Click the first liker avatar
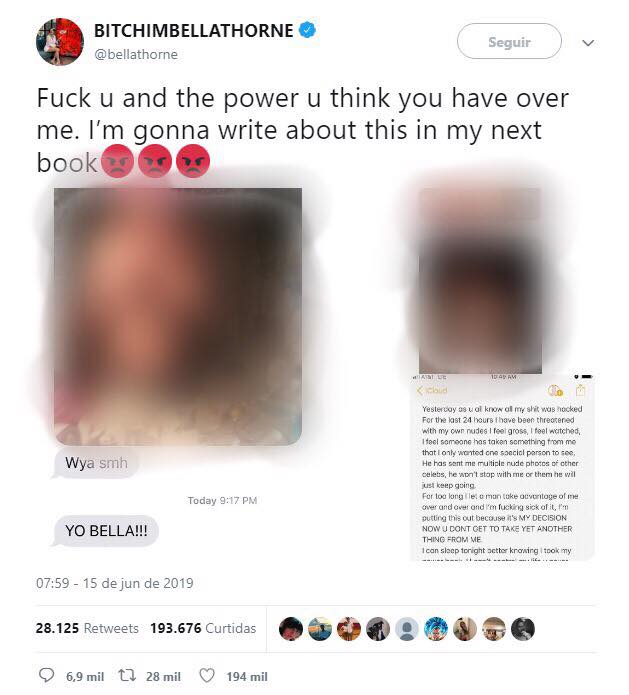Screen dimensions: 629x695 click(291, 629)
